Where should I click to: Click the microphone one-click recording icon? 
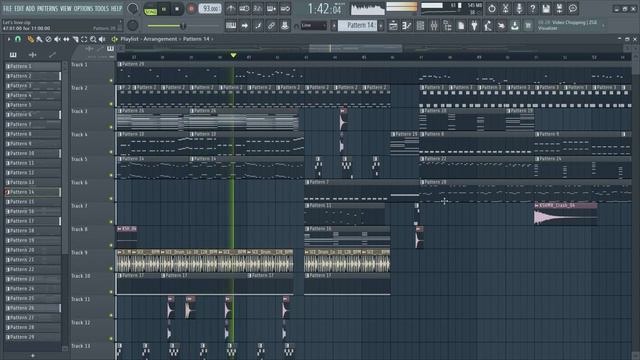point(519,8)
